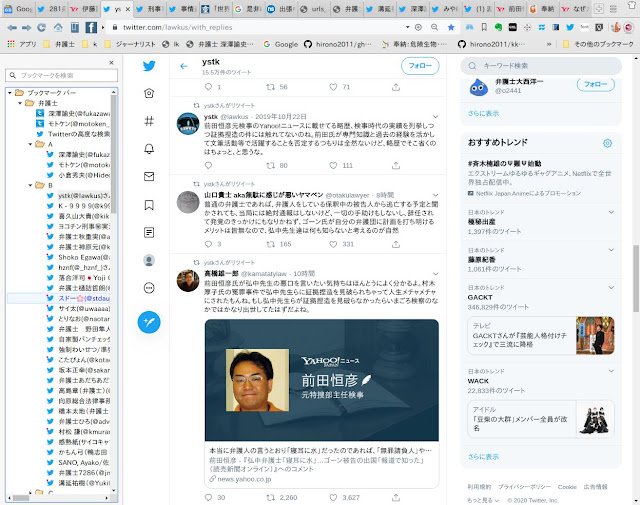The height and width of the screenshot is (505, 640).
Task: Click browser reload button
Action: (x=41, y=27)
